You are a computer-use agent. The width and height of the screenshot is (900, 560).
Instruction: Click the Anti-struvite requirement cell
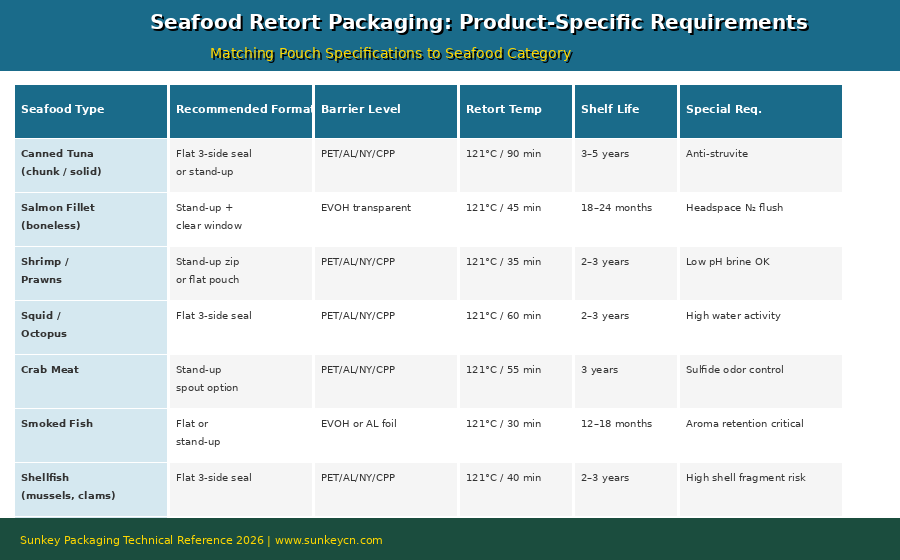717,154
